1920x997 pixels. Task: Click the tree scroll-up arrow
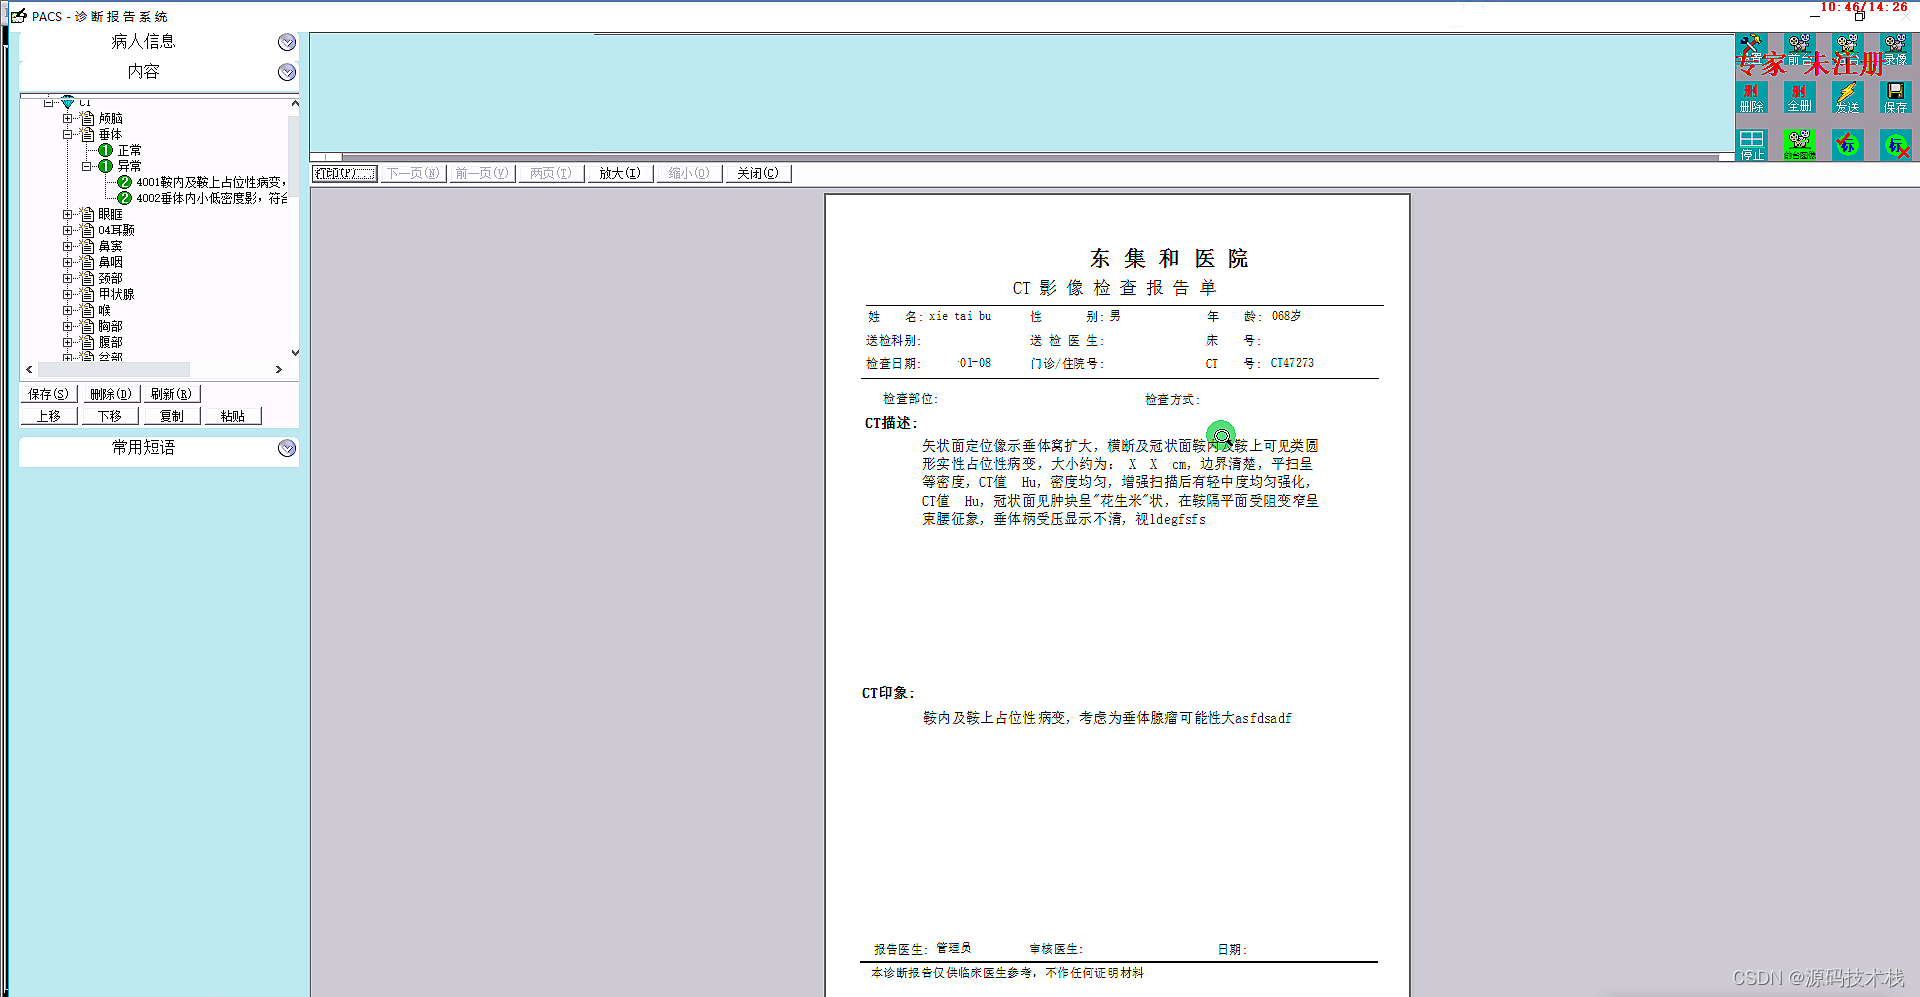(x=294, y=103)
